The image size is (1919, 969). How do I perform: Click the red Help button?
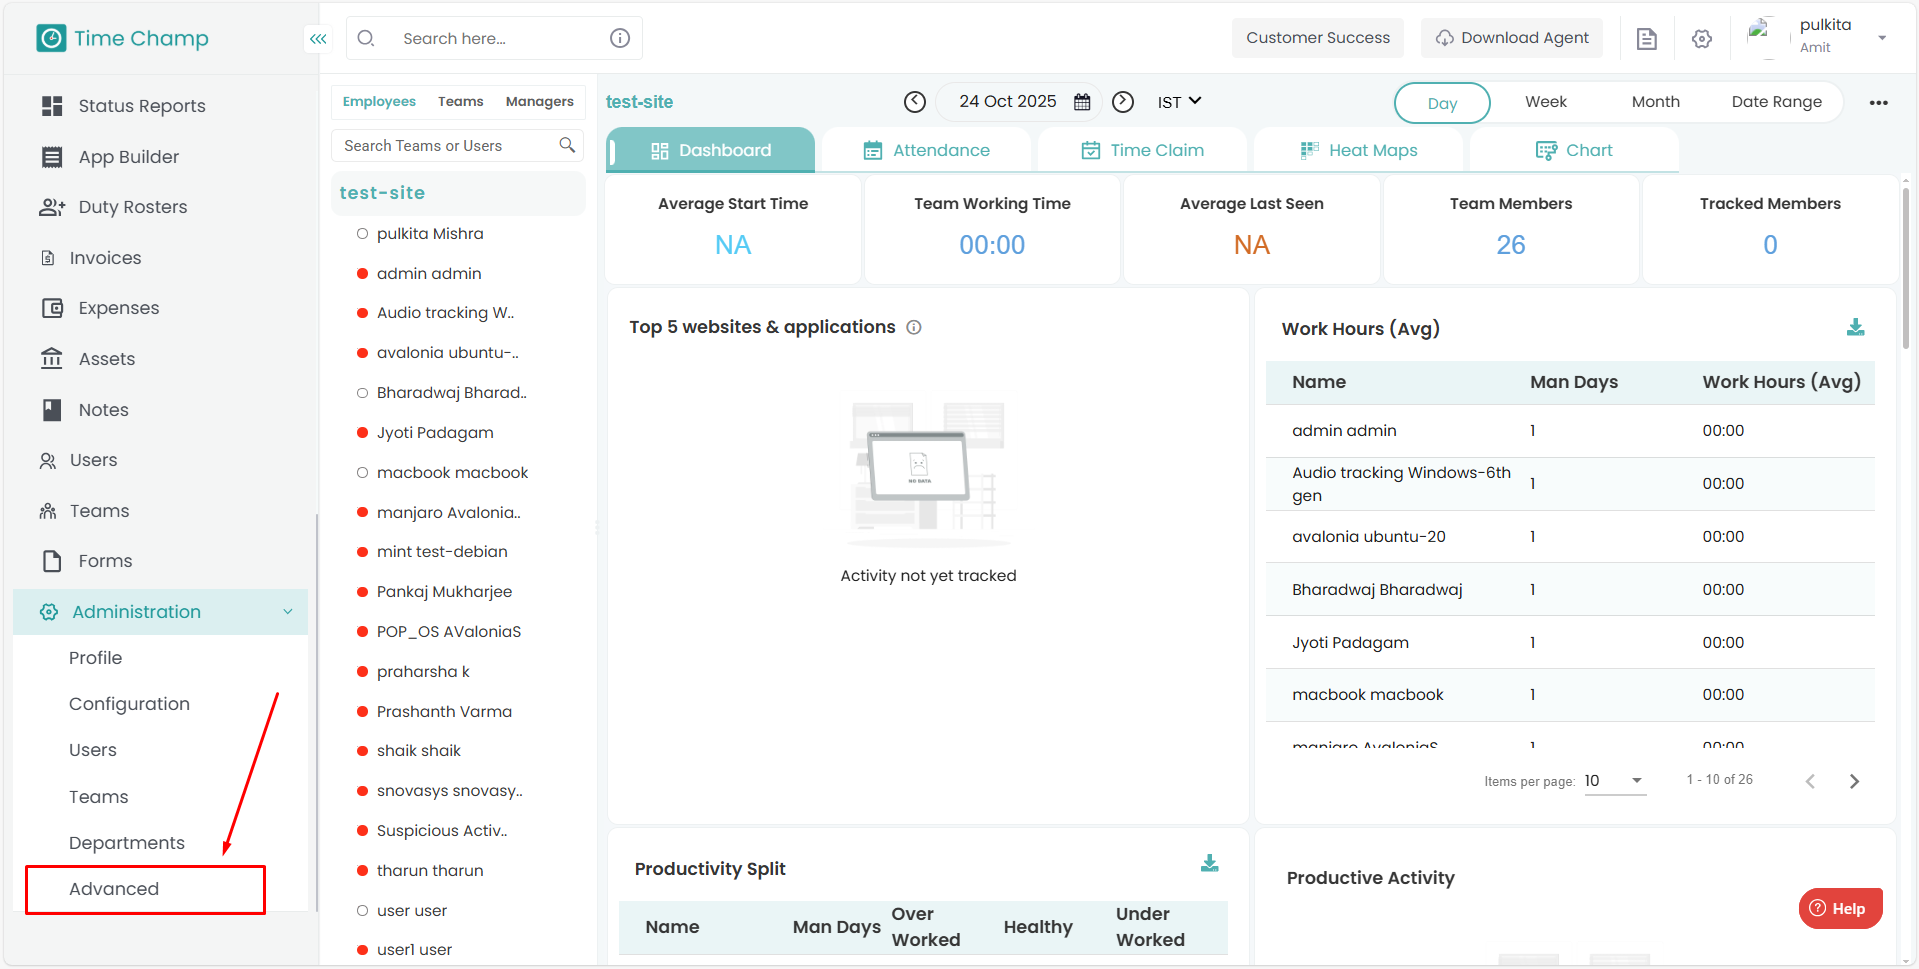1839,908
